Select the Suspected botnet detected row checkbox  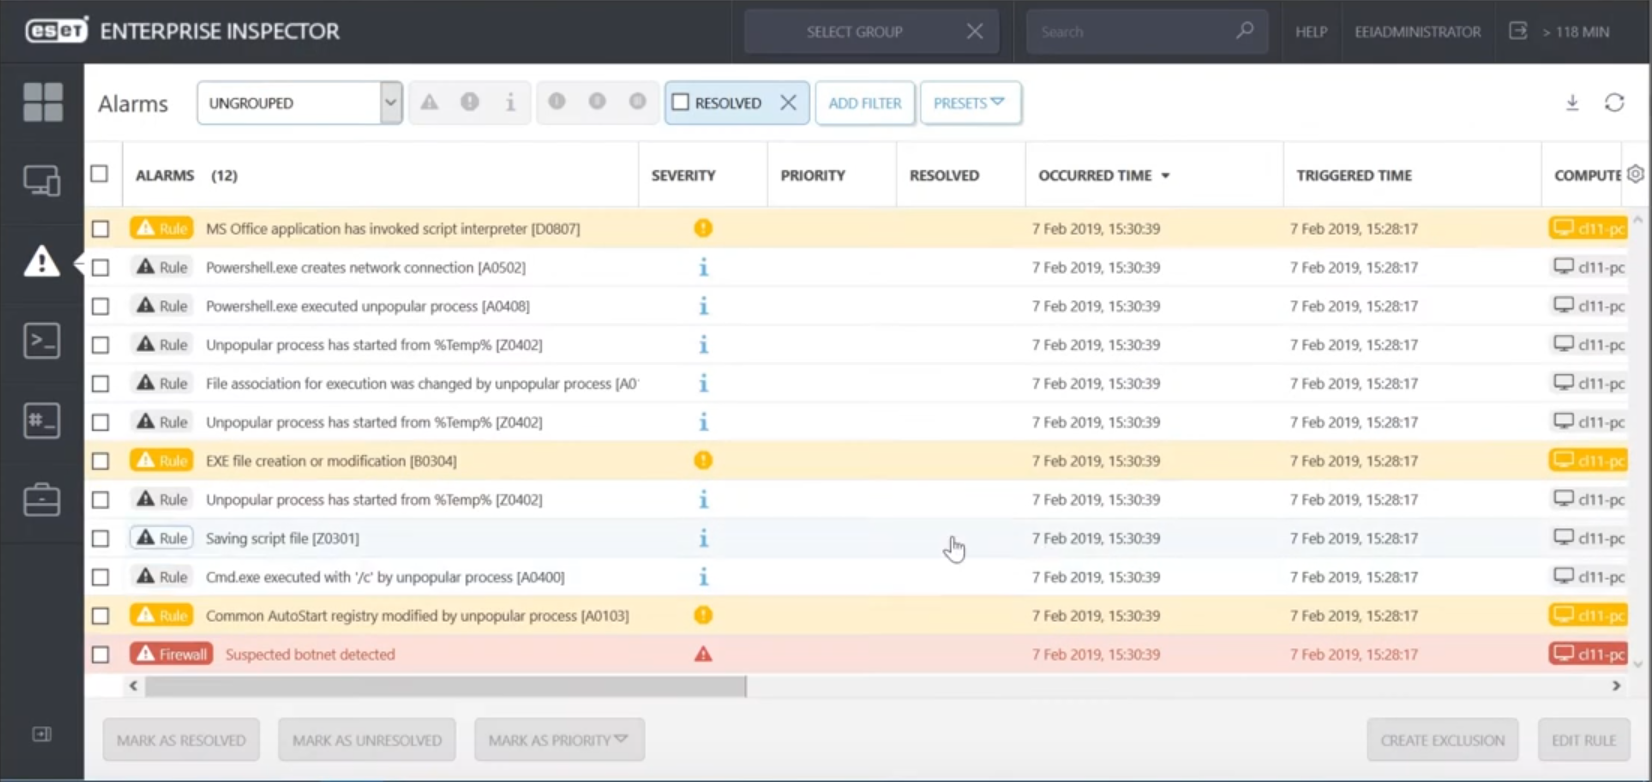(x=100, y=655)
